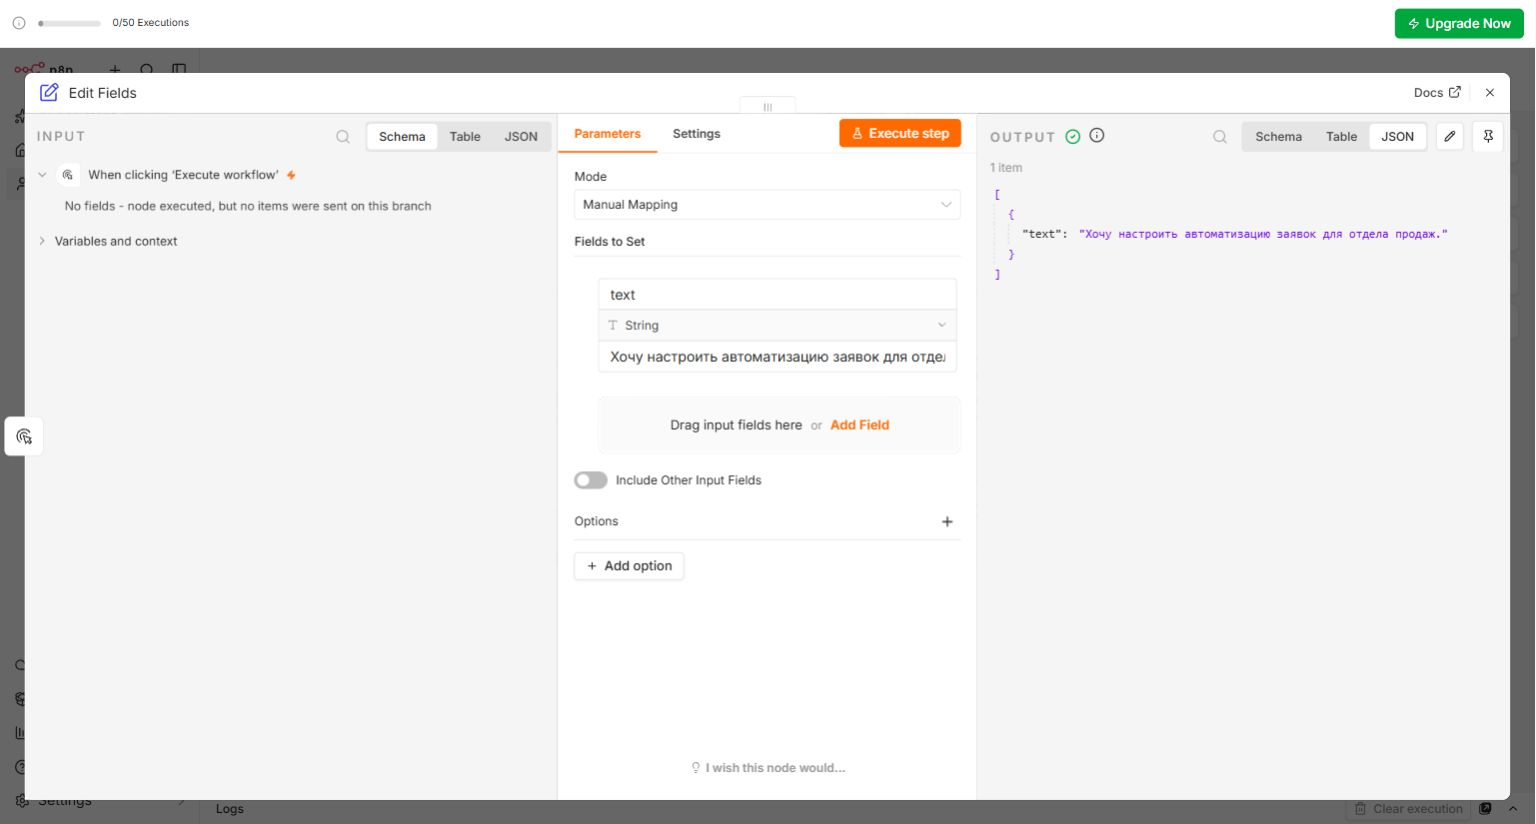Click the output info icon

pyautogui.click(x=1097, y=135)
